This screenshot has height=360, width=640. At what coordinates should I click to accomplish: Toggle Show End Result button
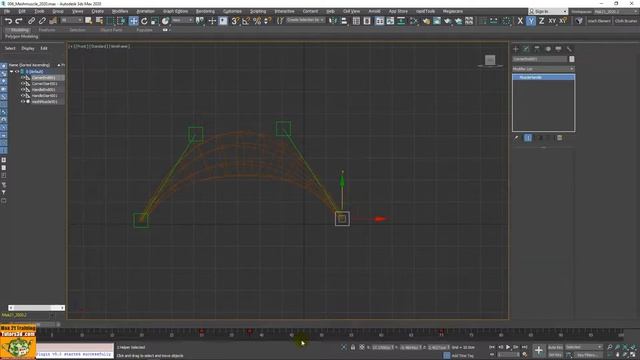coord(528,138)
